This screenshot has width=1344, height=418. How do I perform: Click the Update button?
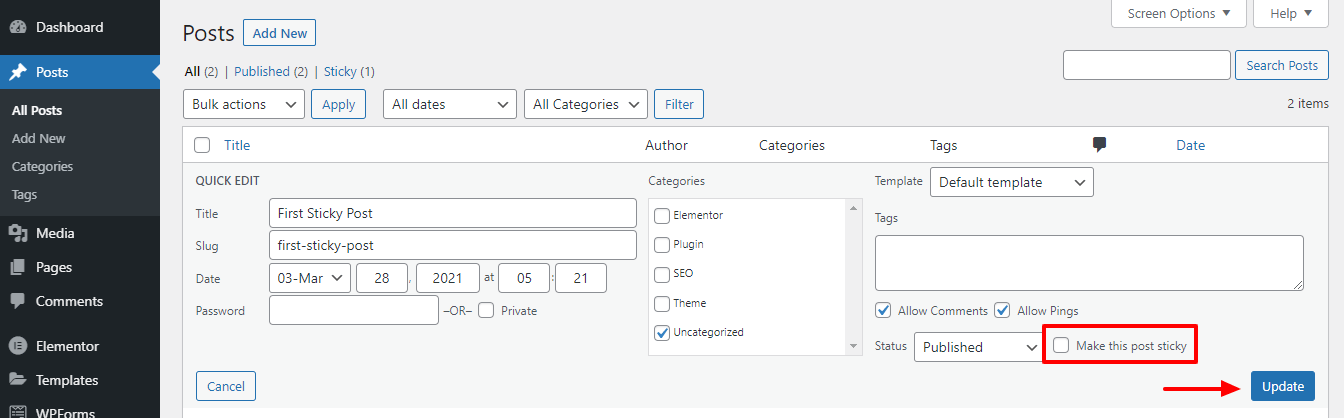1283,386
